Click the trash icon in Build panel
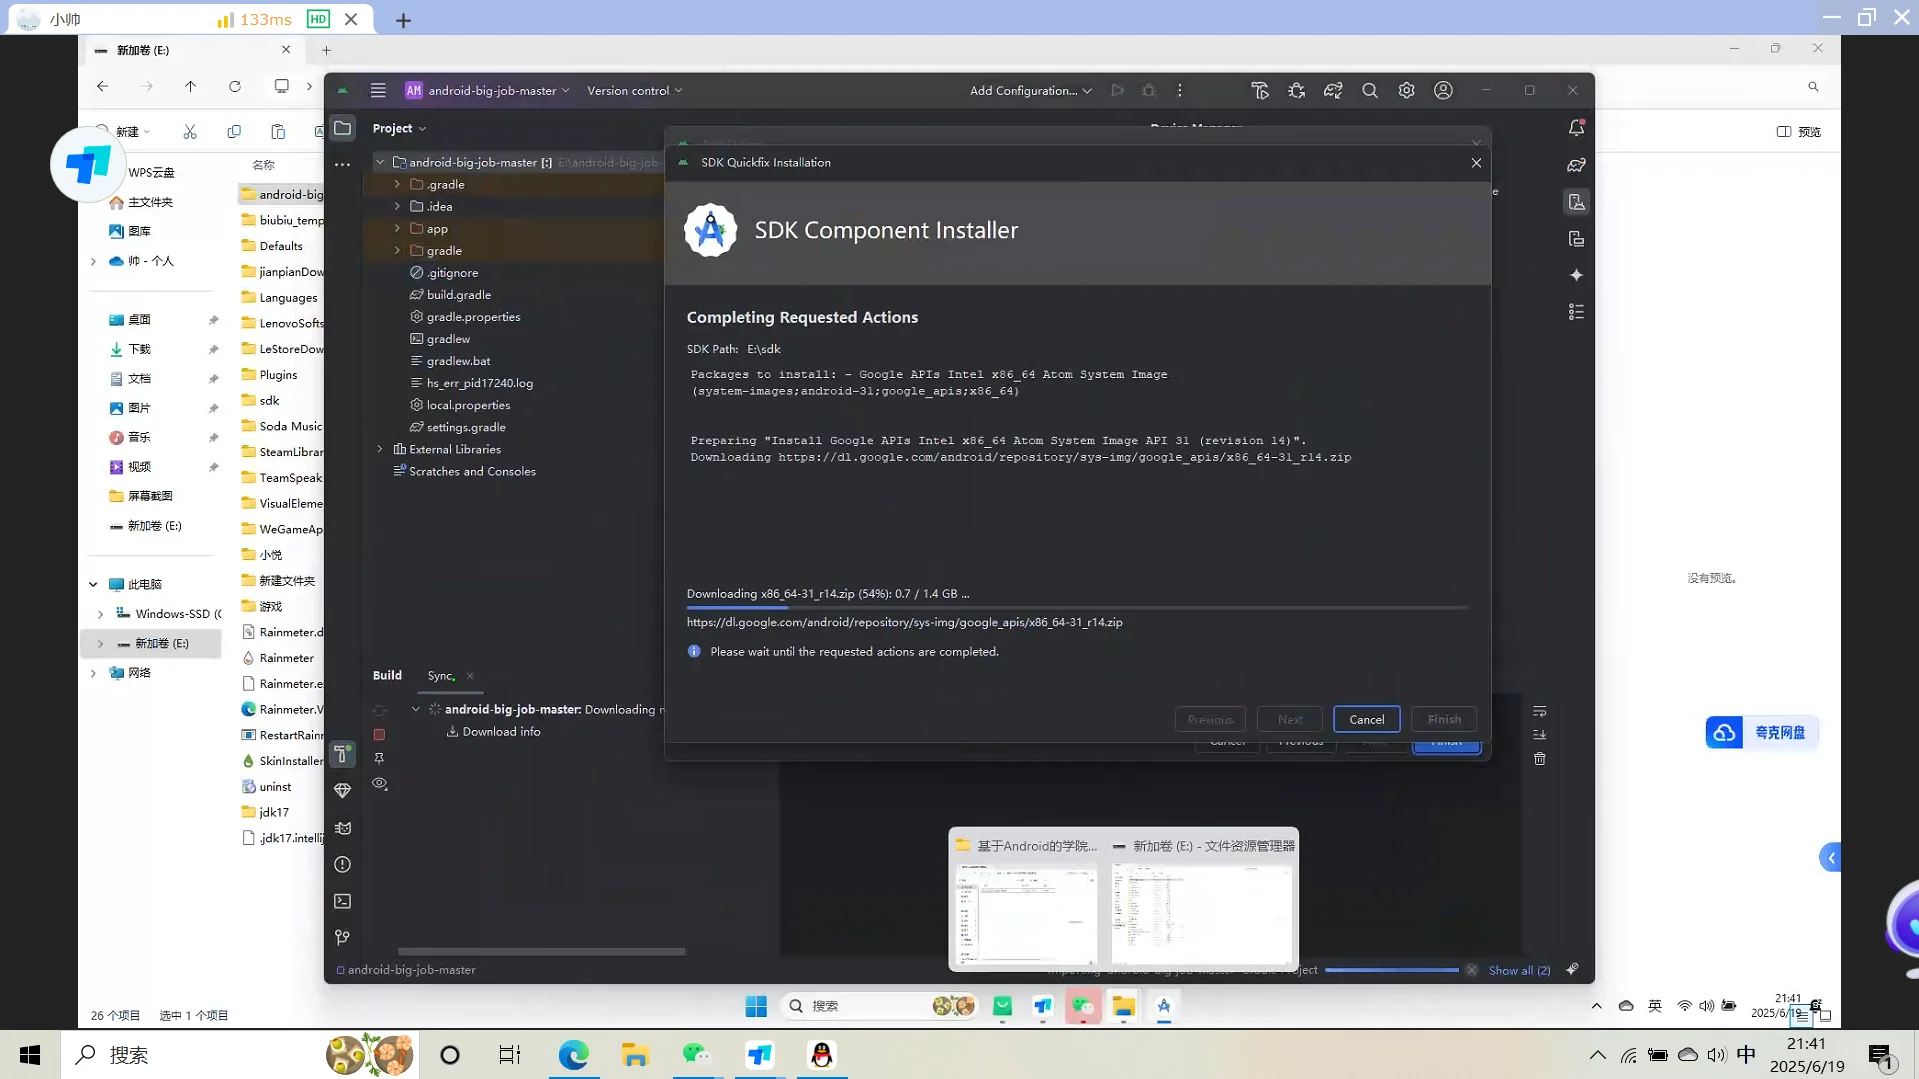Screen dimensions: 1919x1079 1540,759
